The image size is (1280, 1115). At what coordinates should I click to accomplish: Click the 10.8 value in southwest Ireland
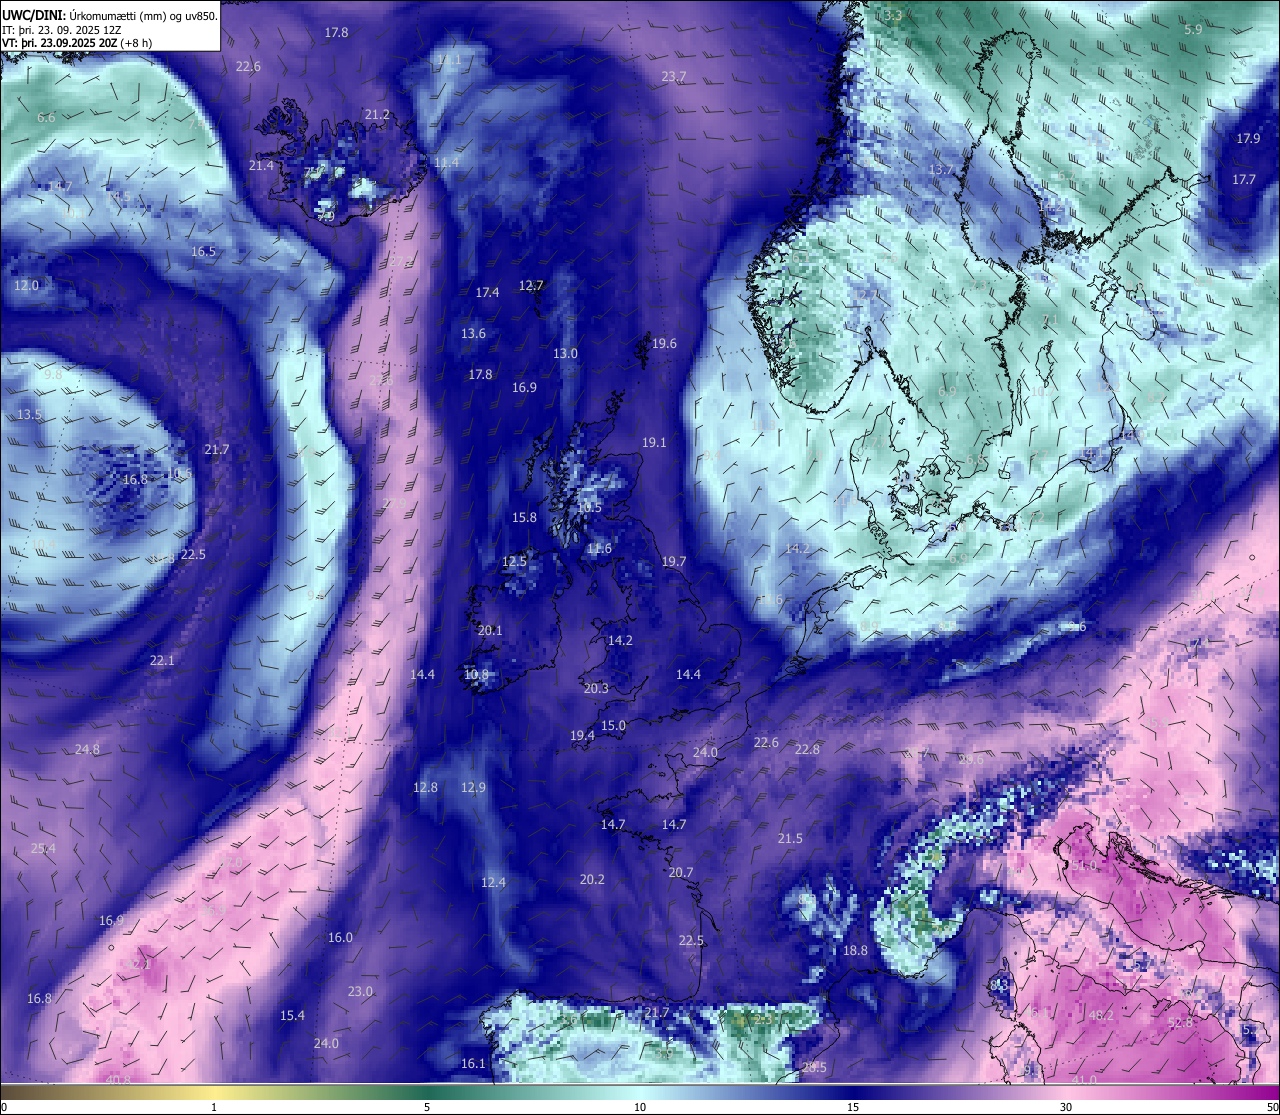(x=476, y=675)
